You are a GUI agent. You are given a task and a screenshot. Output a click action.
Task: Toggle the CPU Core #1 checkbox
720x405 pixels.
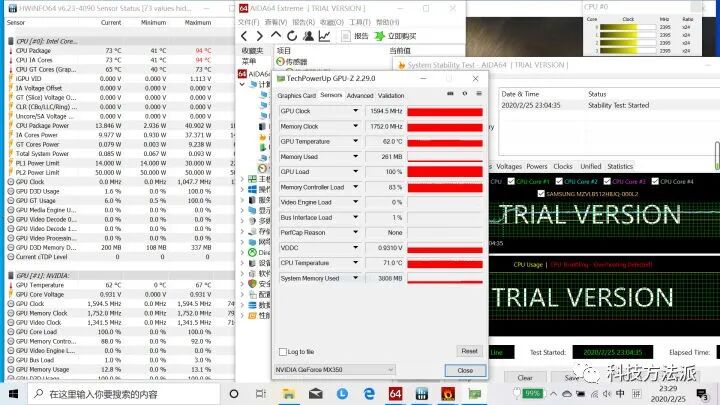point(511,181)
